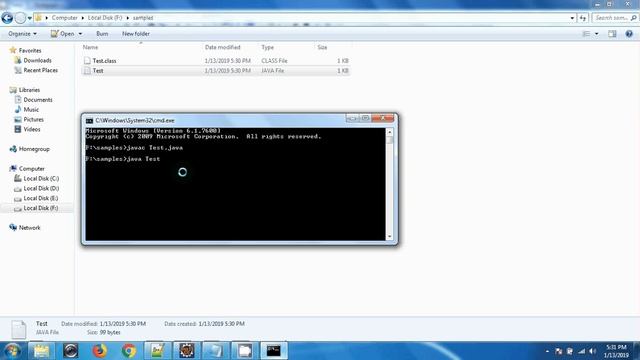Open Google Chrome from the taskbar
Image resolution: width=640 pixels, height=360 pixels.
click(129, 351)
